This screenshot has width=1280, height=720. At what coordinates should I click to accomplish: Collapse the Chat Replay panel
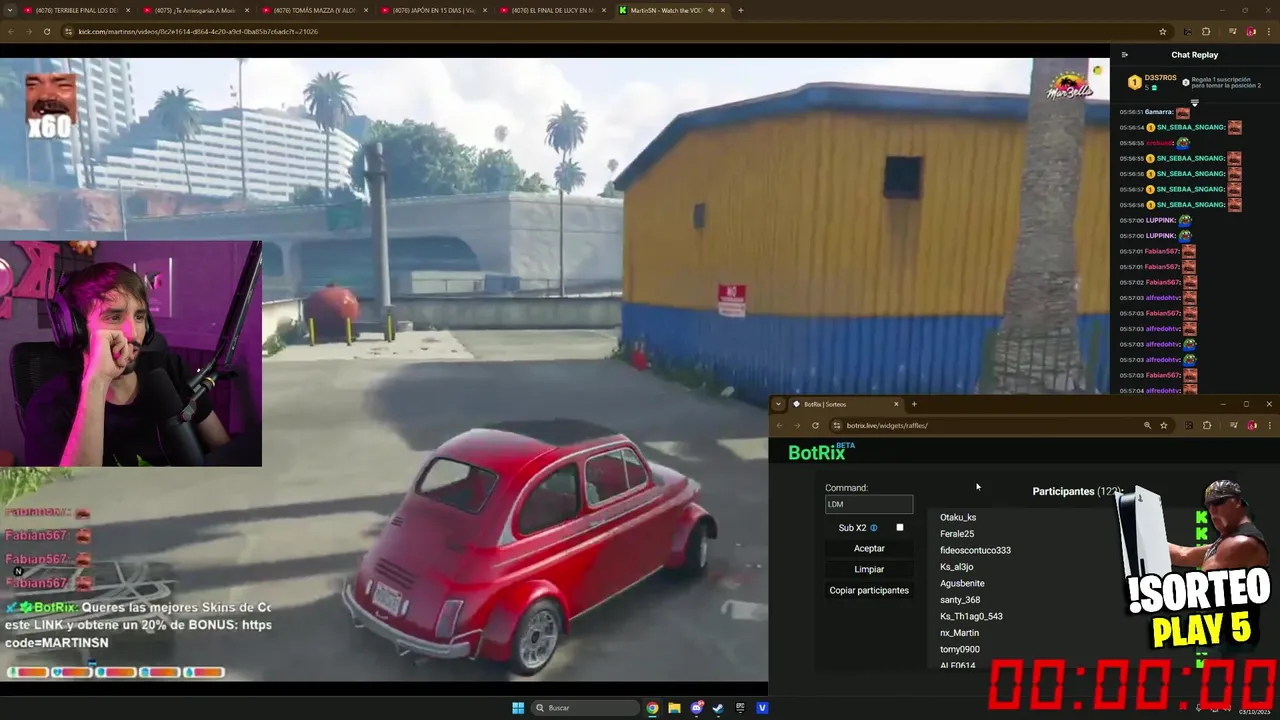[x=1124, y=55]
